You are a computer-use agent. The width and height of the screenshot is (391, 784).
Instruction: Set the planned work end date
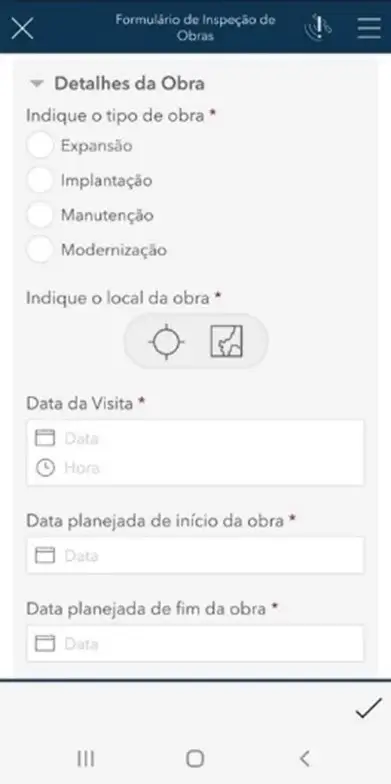(195, 644)
